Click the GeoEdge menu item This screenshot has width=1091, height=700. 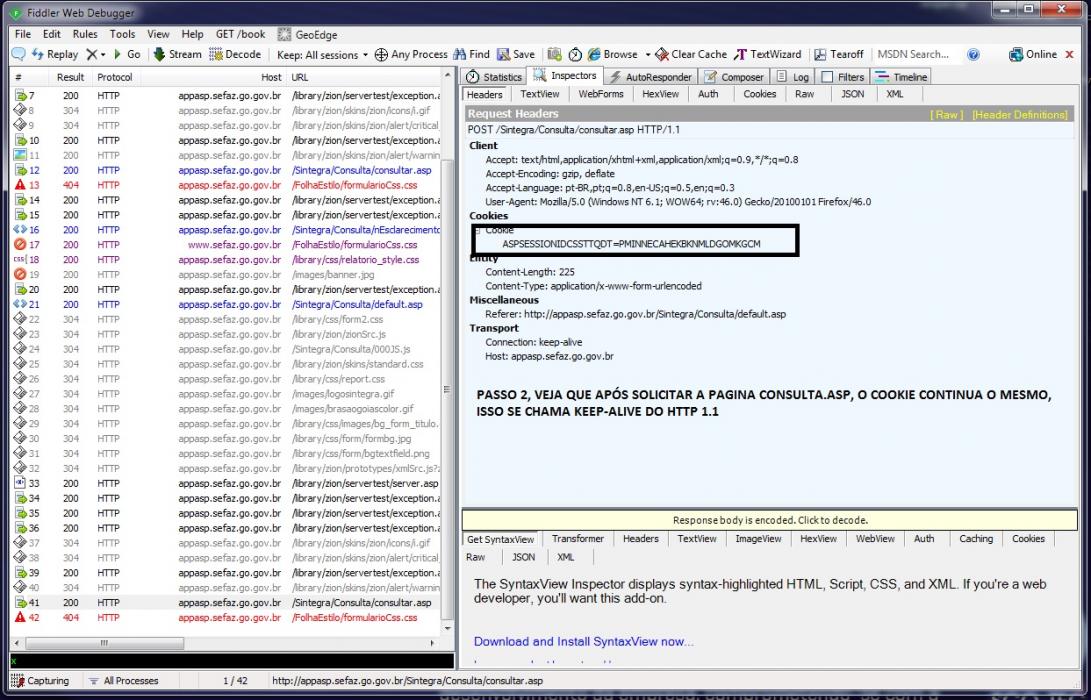(308, 34)
